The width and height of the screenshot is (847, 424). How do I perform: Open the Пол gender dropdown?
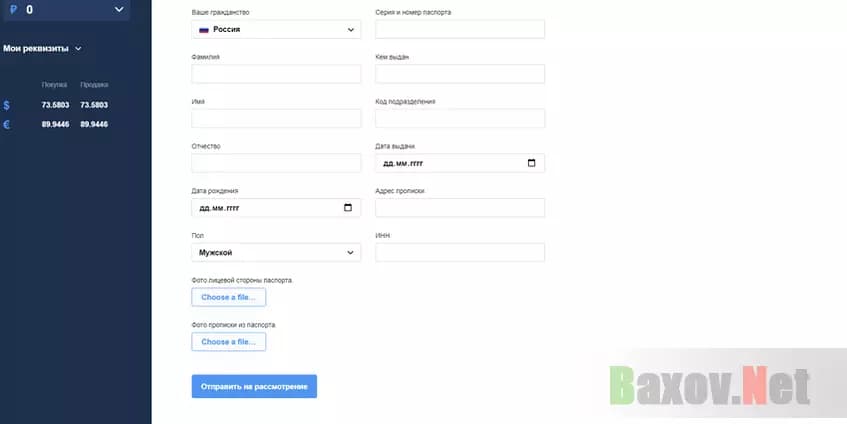tap(276, 253)
